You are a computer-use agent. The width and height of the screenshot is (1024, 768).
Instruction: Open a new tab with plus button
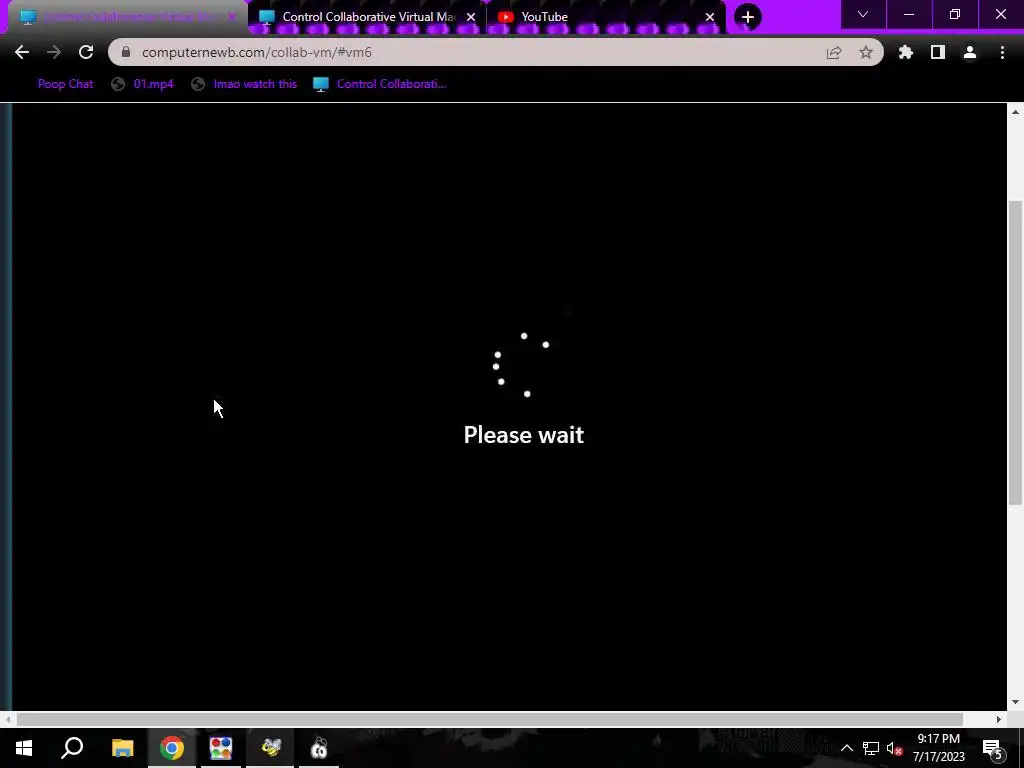[748, 17]
